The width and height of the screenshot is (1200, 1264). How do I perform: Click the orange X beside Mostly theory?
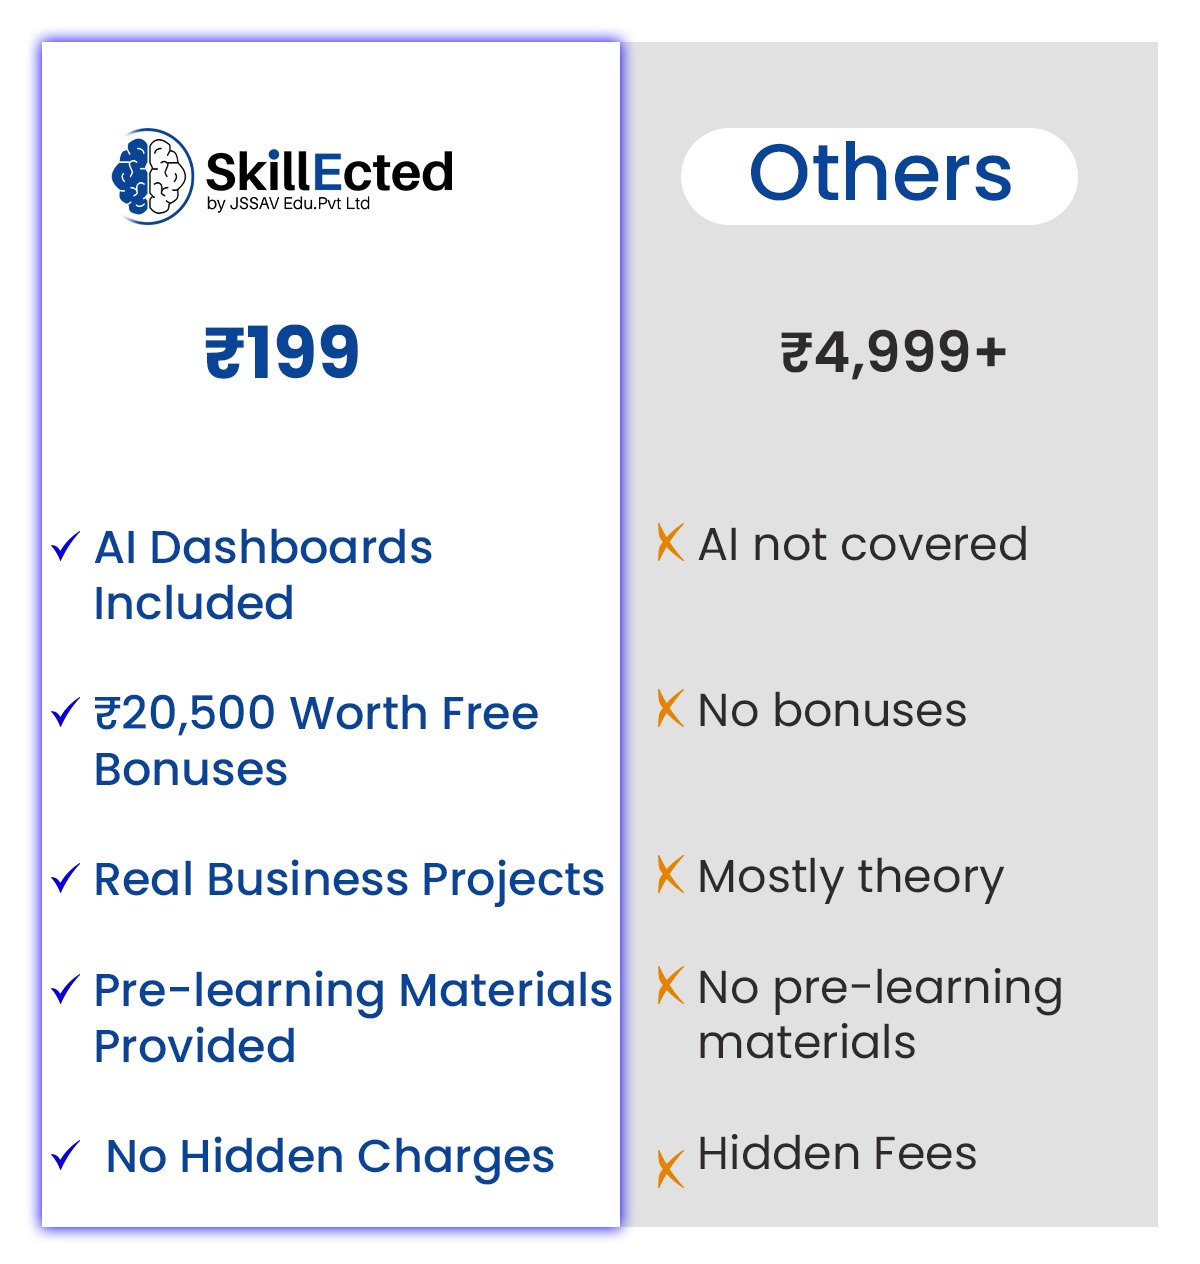pos(670,875)
